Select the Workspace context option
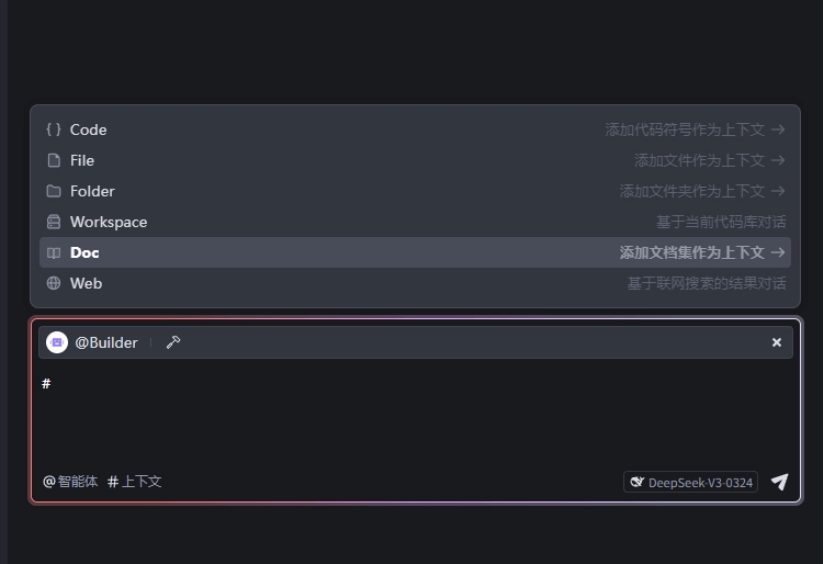This screenshot has height=564, width=824. click(x=415, y=222)
